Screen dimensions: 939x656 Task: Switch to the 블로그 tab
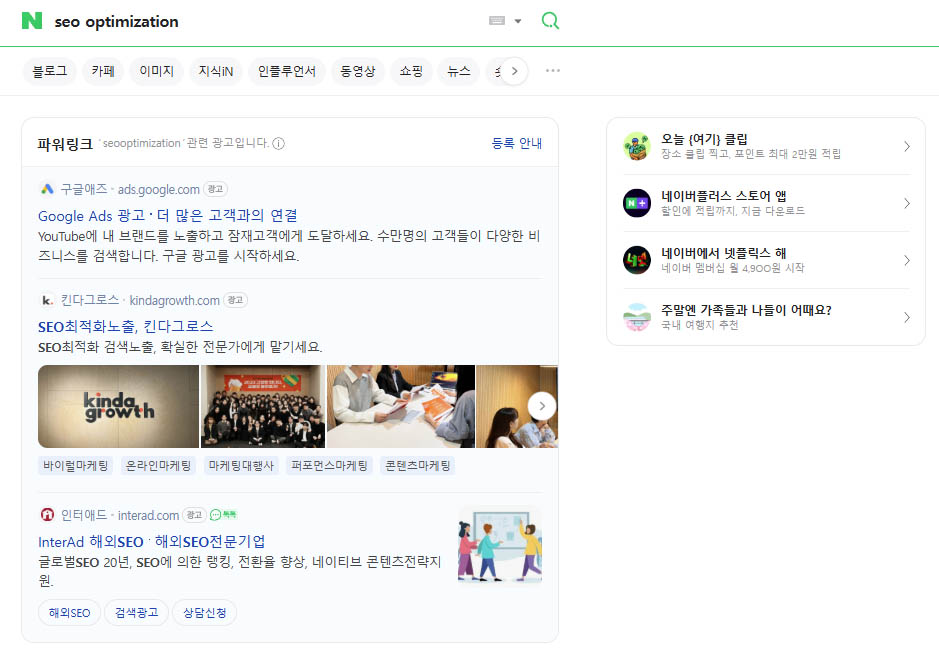pyautogui.click(x=50, y=71)
